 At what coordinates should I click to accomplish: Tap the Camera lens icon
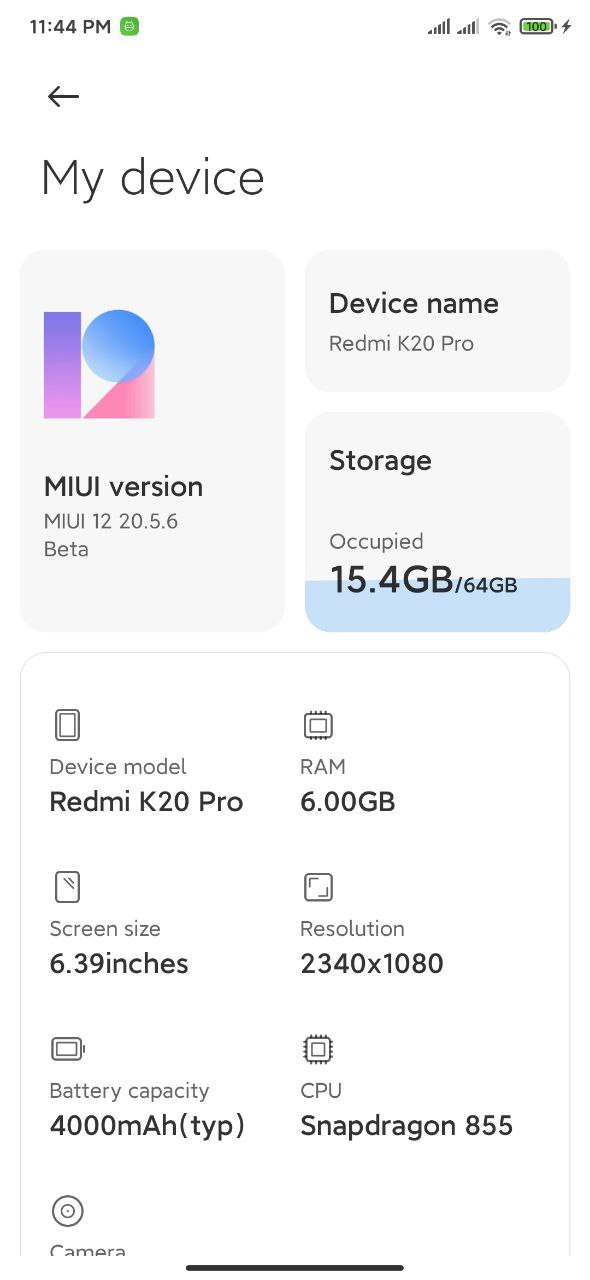pyautogui.click(x=68, y=1211)
